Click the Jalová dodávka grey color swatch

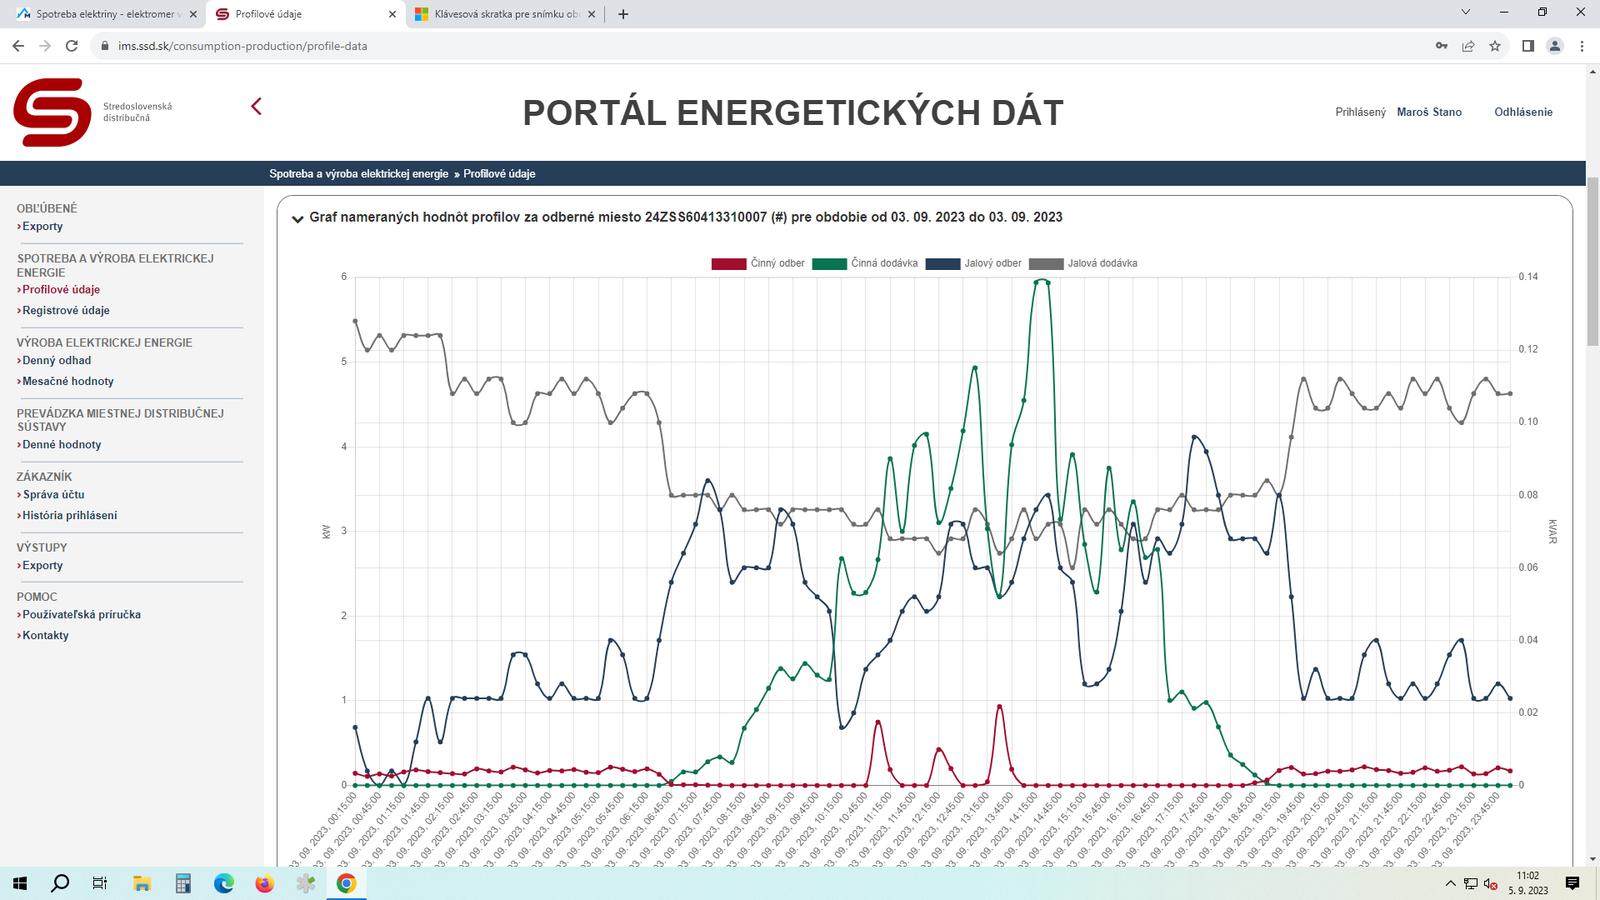1046,264
